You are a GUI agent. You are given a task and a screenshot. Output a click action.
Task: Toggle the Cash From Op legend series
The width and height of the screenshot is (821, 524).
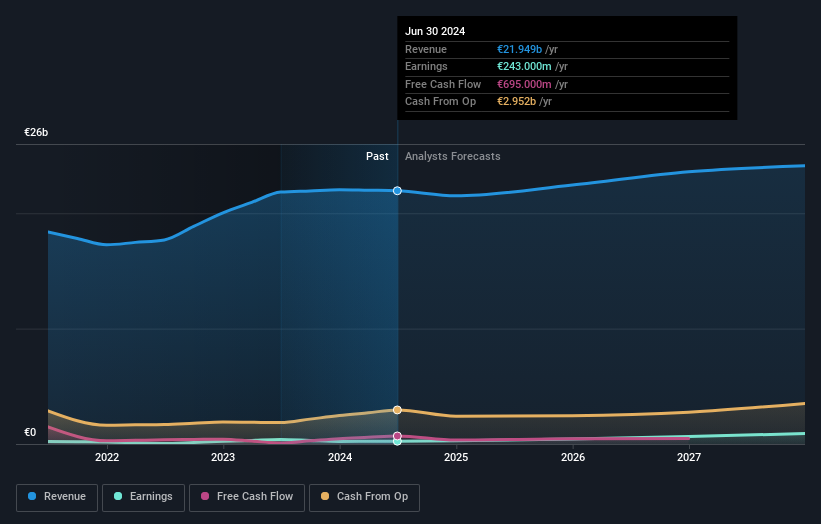[x=364, y=497]
